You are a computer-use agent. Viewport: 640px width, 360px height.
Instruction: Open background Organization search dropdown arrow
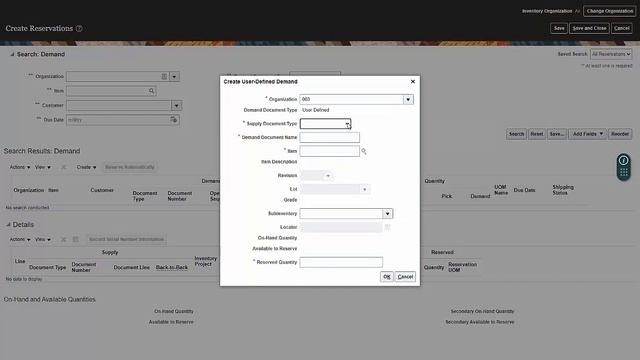pos(174,76)
